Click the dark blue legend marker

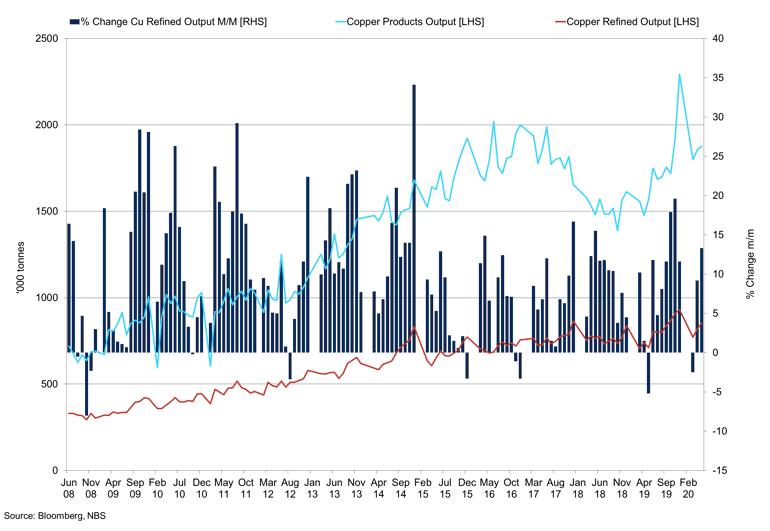tap(75, 22)
